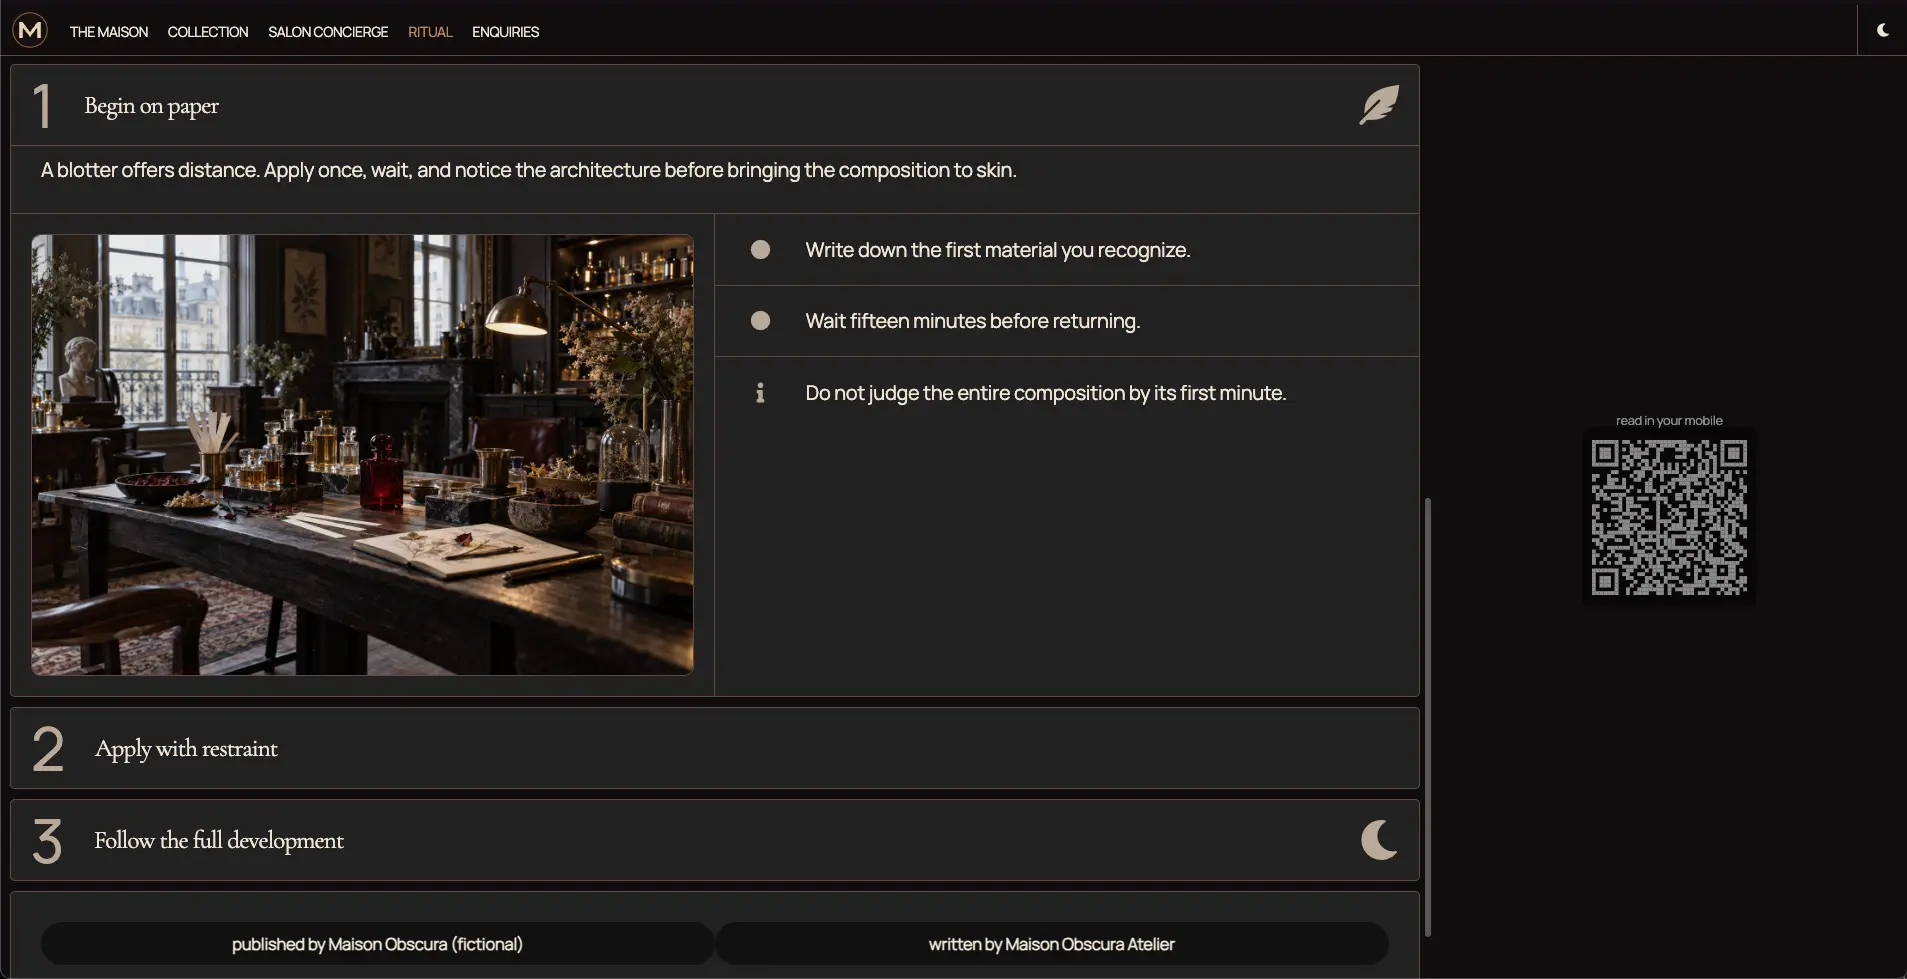Open the perfume atelier photo
The height and width of the screenshot is (979, 1907).
coord(362,455)
